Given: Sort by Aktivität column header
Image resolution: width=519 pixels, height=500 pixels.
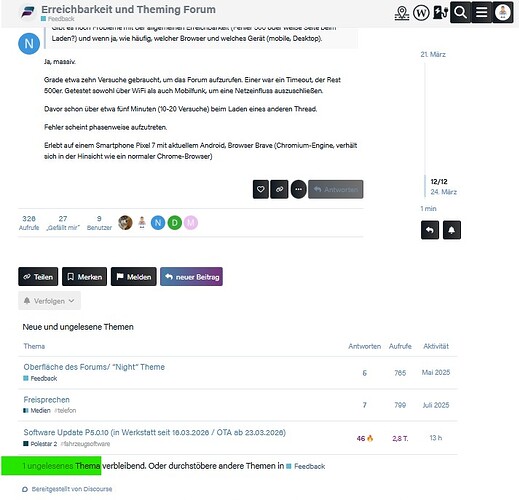Looking at the screenshot, I should click(x=436, y=346).
